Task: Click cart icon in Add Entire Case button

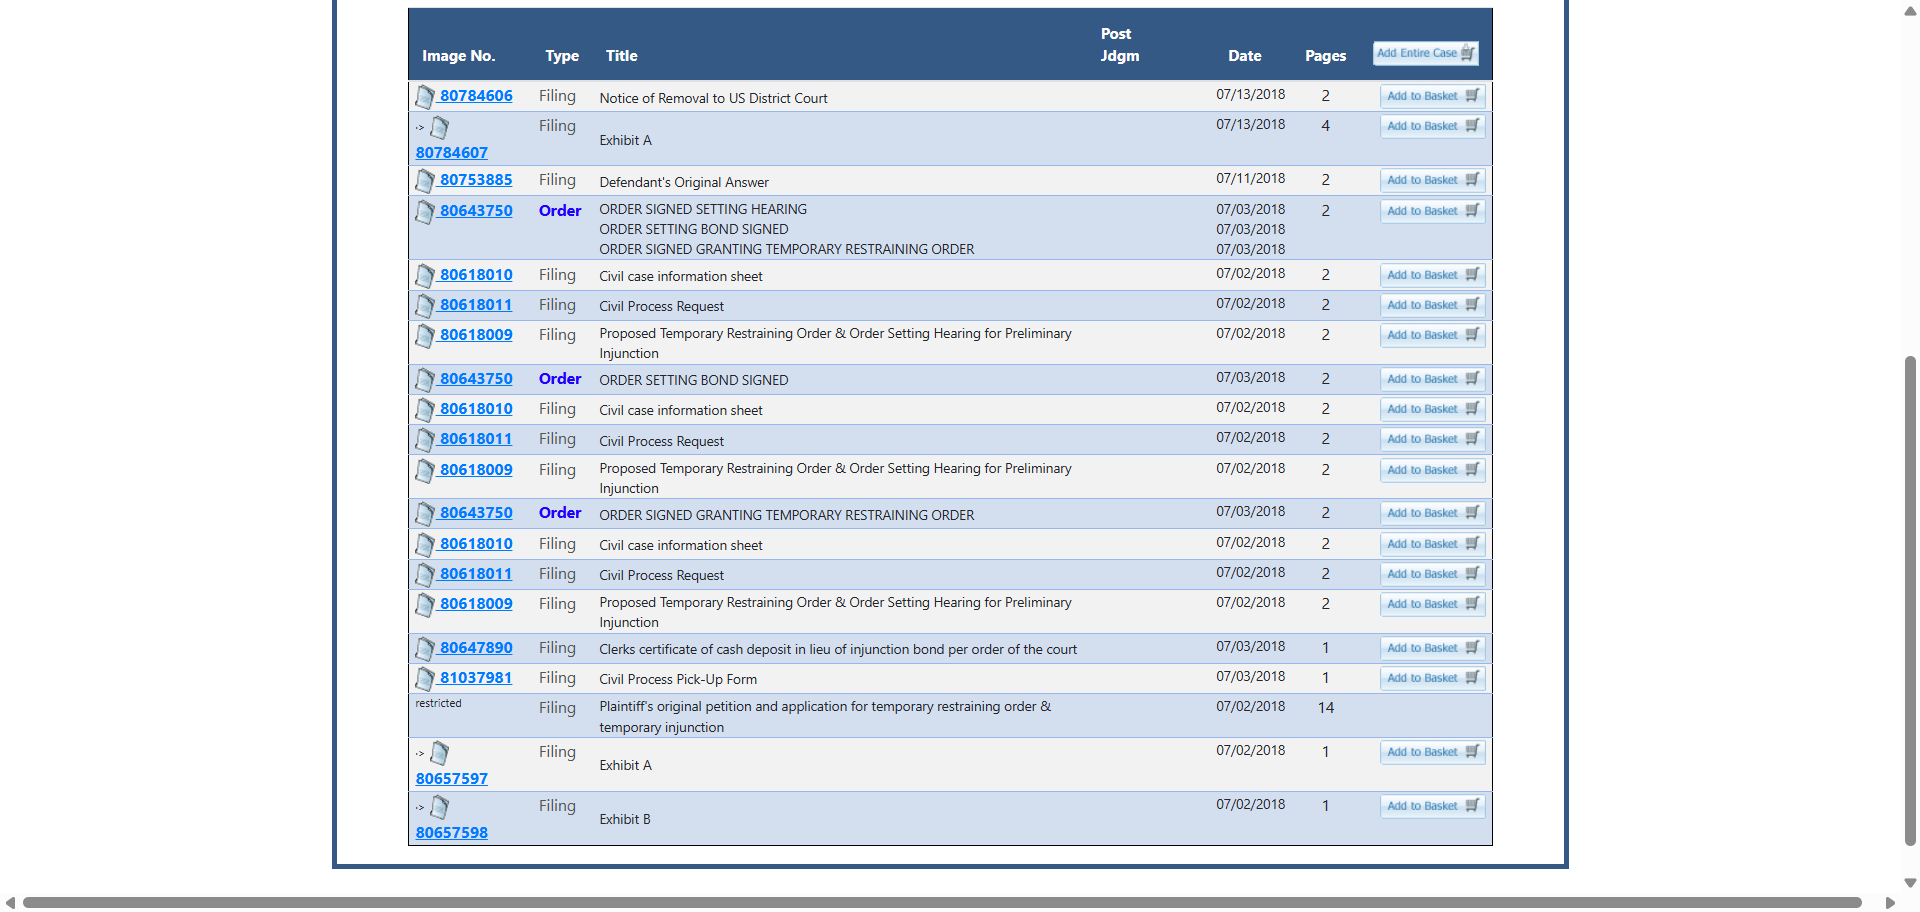Action: [1467, 53]
